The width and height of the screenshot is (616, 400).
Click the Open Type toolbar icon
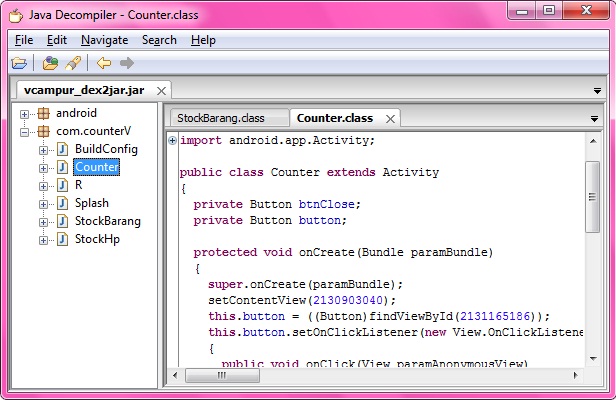click(x=50, y=63)
